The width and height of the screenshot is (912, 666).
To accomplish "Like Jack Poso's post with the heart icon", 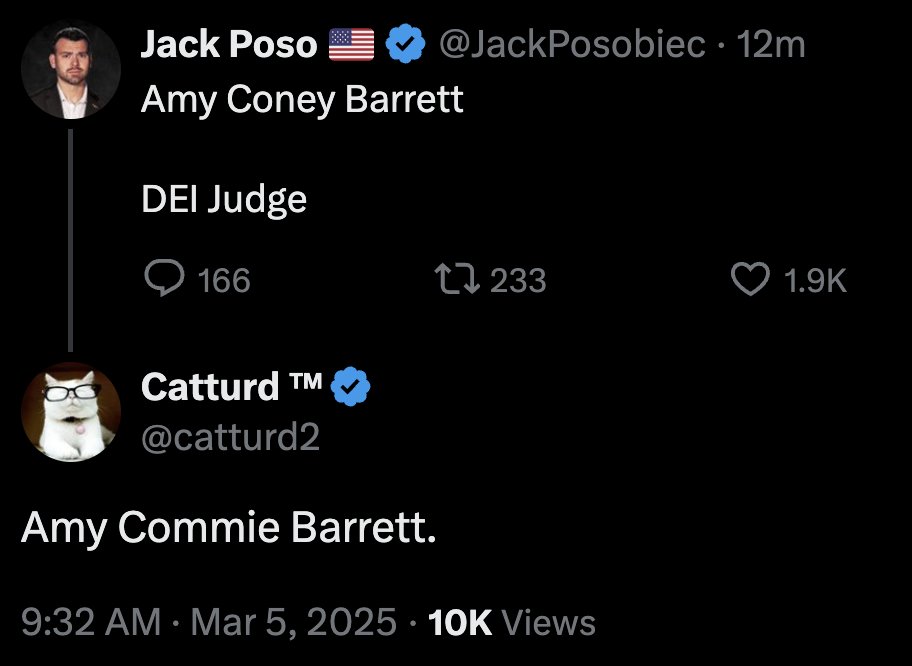I will click(751, 279).
